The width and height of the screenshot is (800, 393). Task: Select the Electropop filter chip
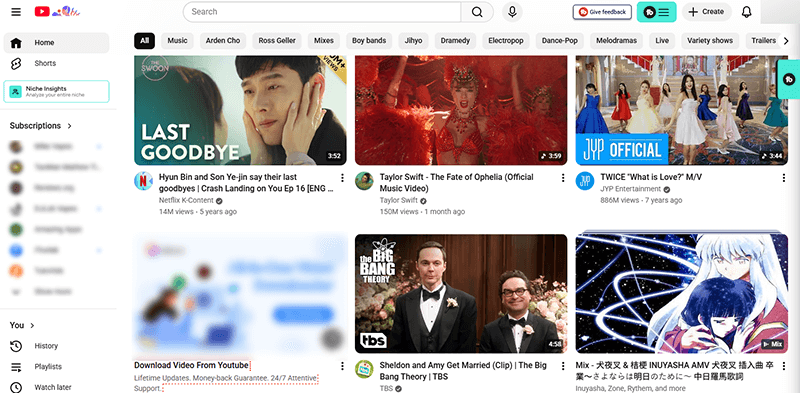pos(506,41)
